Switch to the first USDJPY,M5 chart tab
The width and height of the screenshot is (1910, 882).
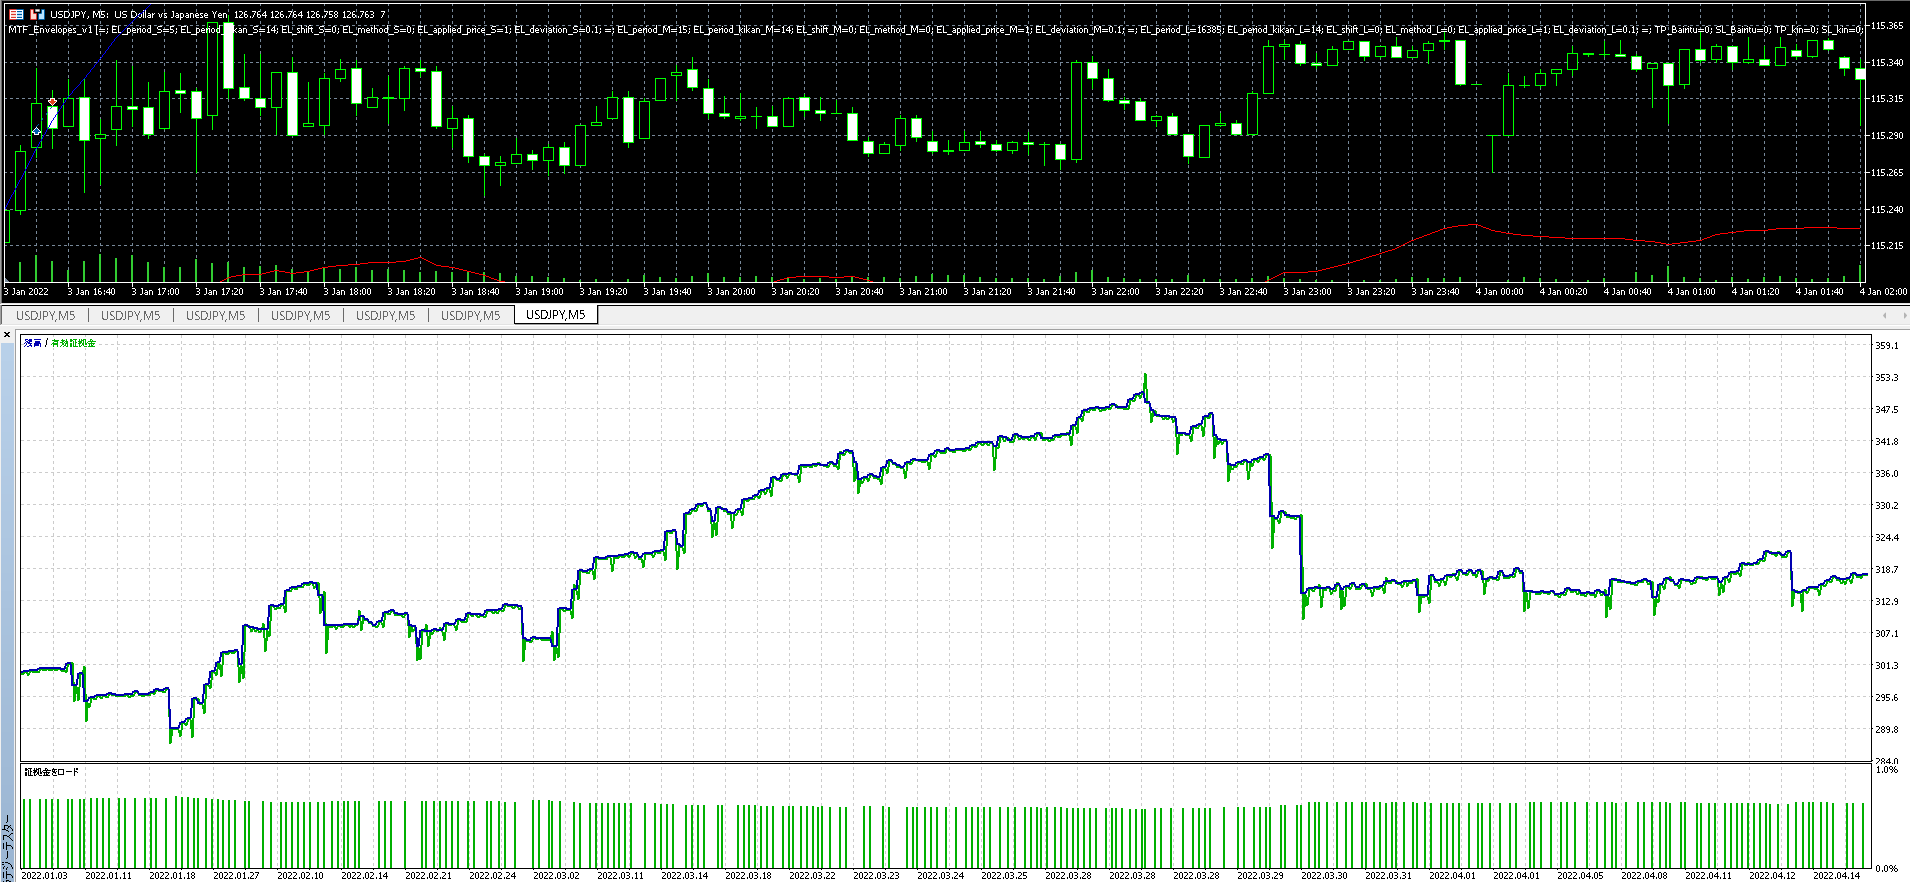(46, 315)
